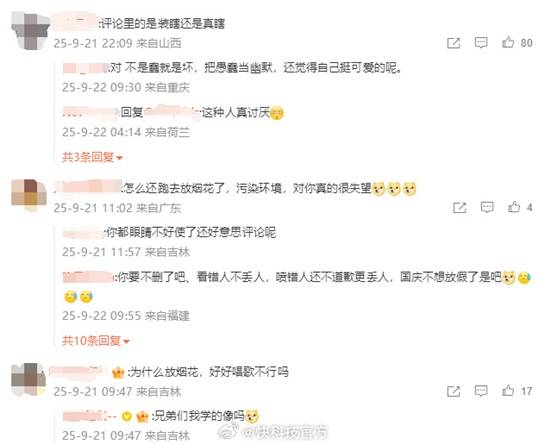Open the first commenter's pixelated avatar

(x=29, y=31)
